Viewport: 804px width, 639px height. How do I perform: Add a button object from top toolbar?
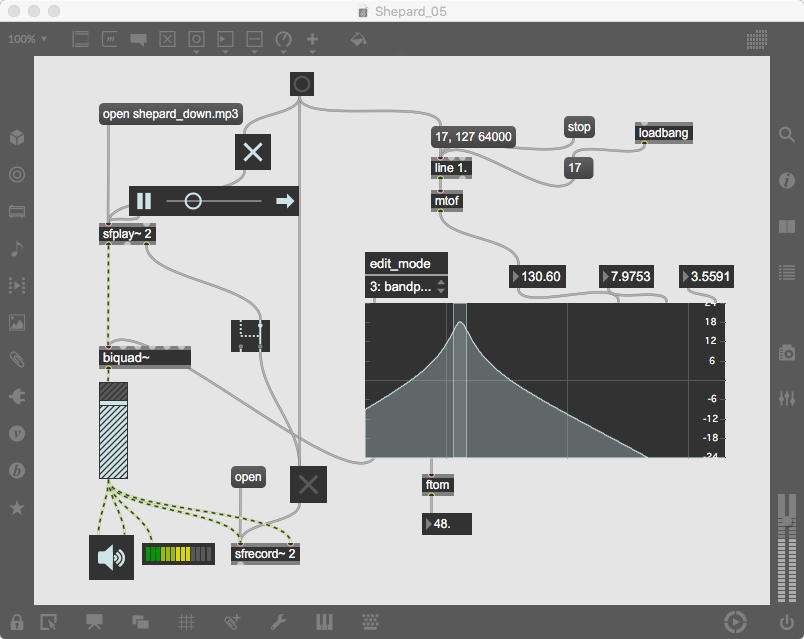tap(196, 39)
